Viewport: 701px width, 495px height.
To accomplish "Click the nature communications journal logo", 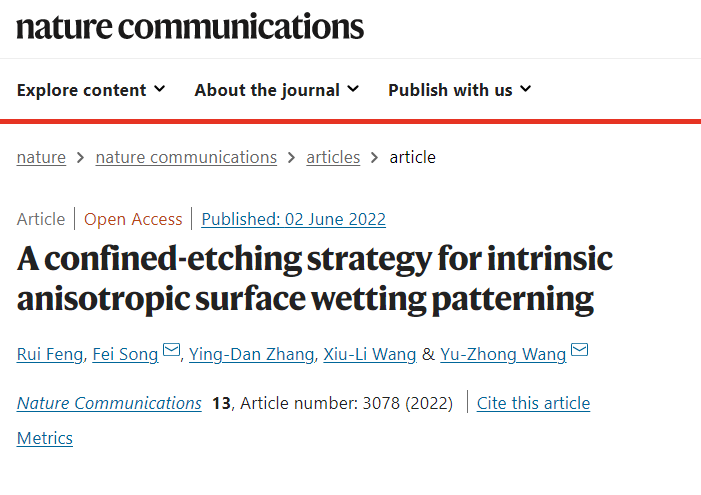I will 190,26.
